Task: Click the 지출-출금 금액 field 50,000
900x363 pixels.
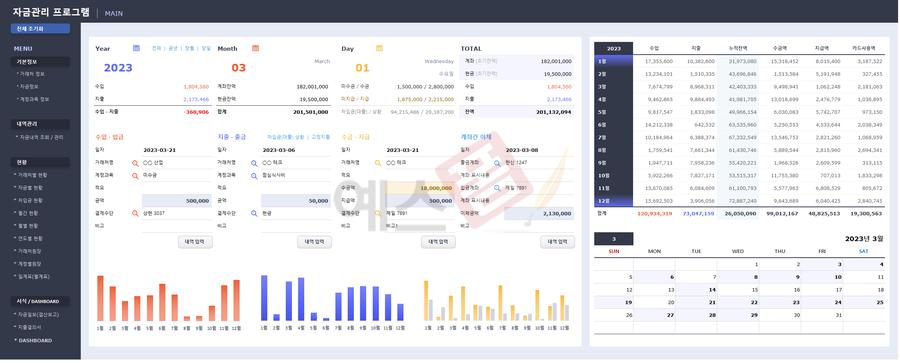Action: tap(296, 201)
